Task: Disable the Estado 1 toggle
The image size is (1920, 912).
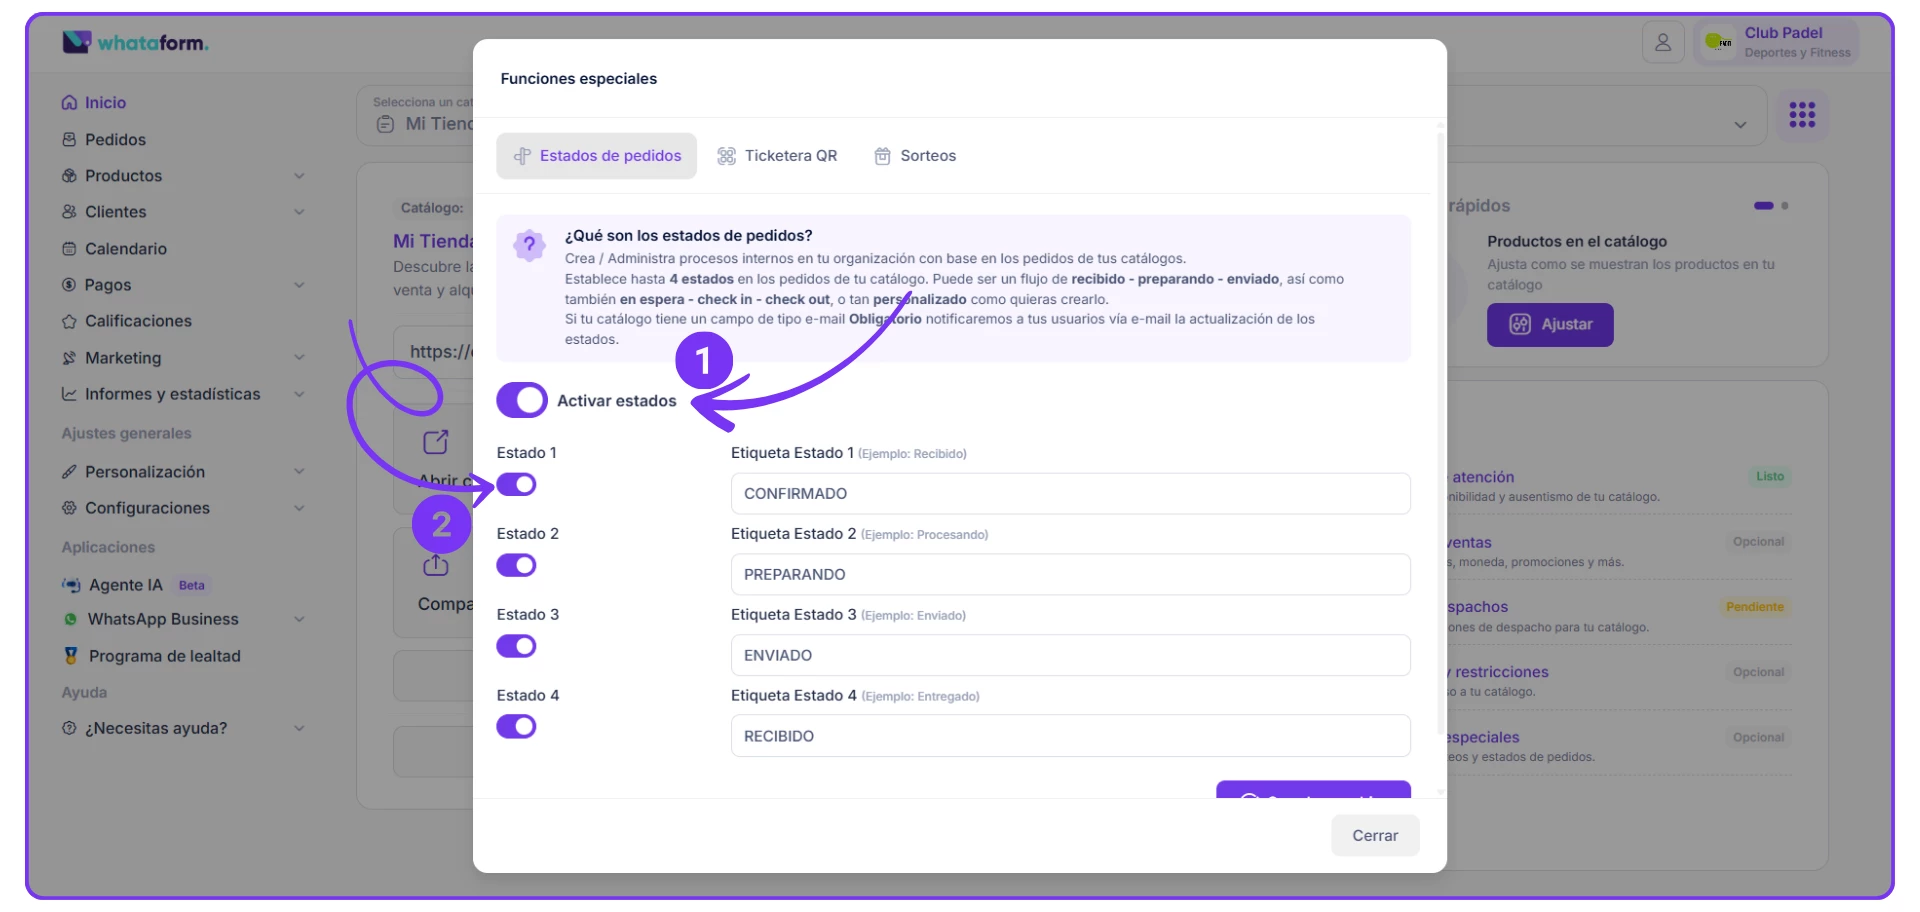Action: 516,485
